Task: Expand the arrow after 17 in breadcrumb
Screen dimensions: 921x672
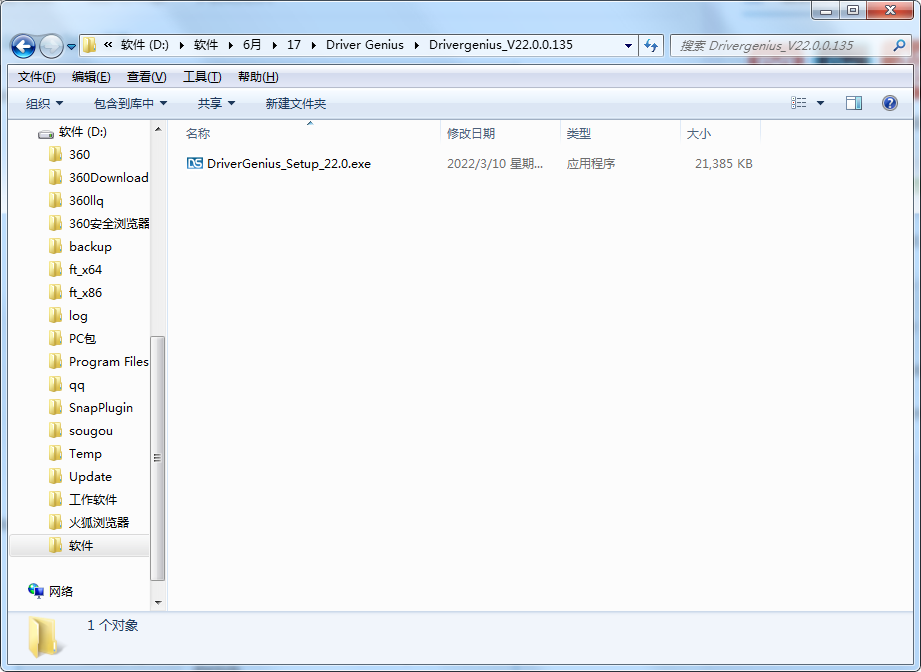Action: [314, 46]
